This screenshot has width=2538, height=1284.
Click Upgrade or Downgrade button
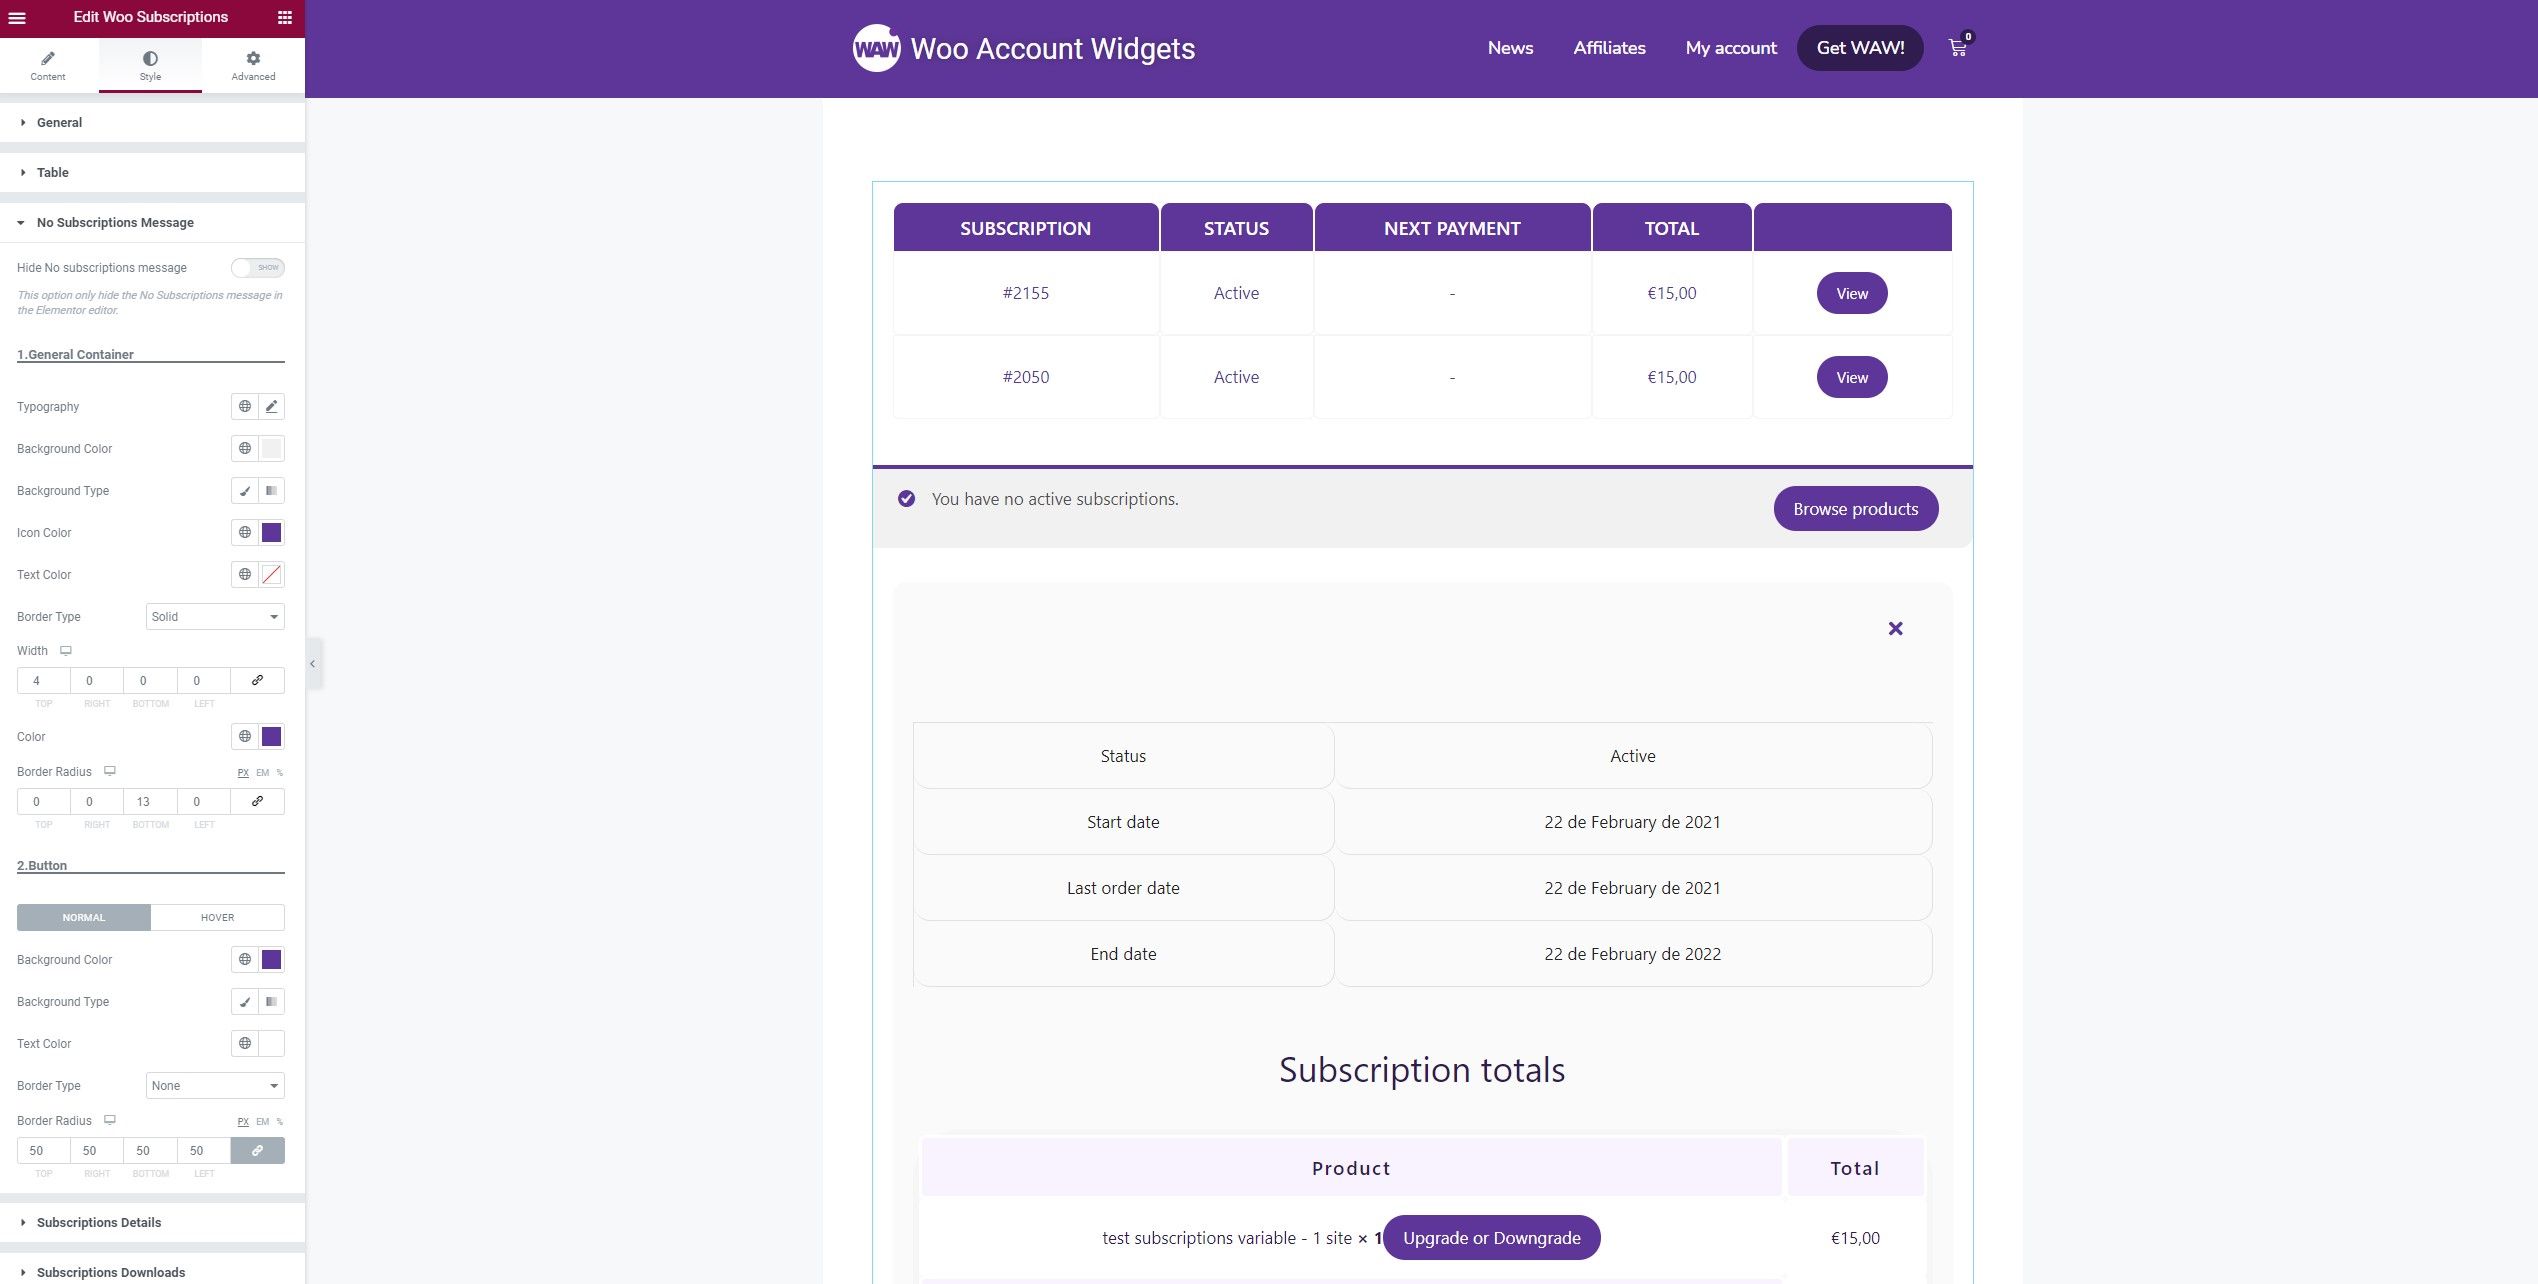pos(1492,1238)
